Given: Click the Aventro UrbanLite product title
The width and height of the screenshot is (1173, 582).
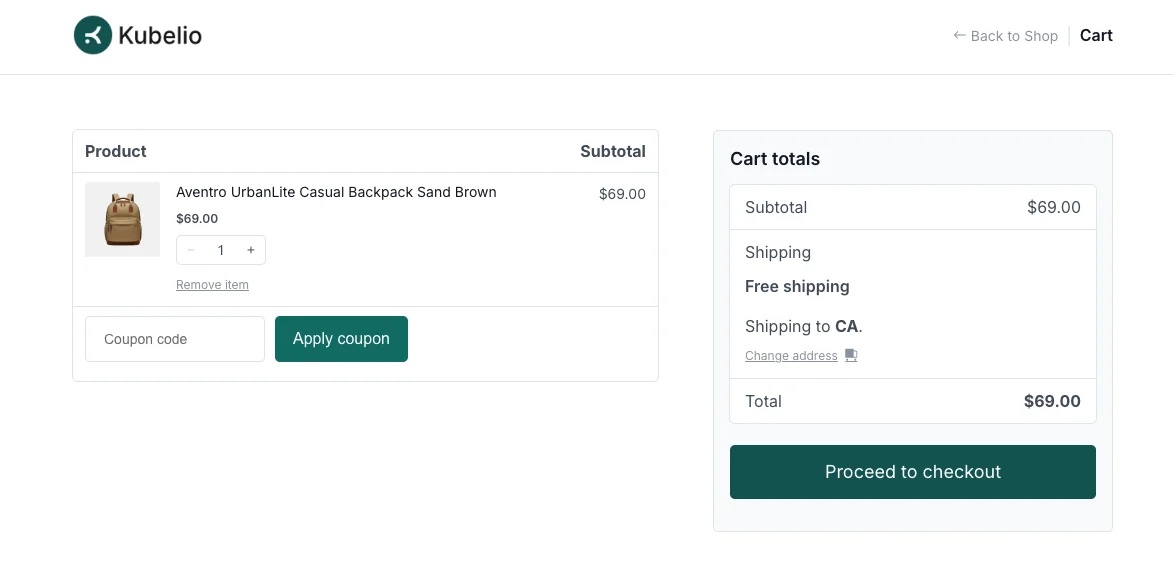Looking at the screenshot, I should pyautogui.click(x=335, y=192).
